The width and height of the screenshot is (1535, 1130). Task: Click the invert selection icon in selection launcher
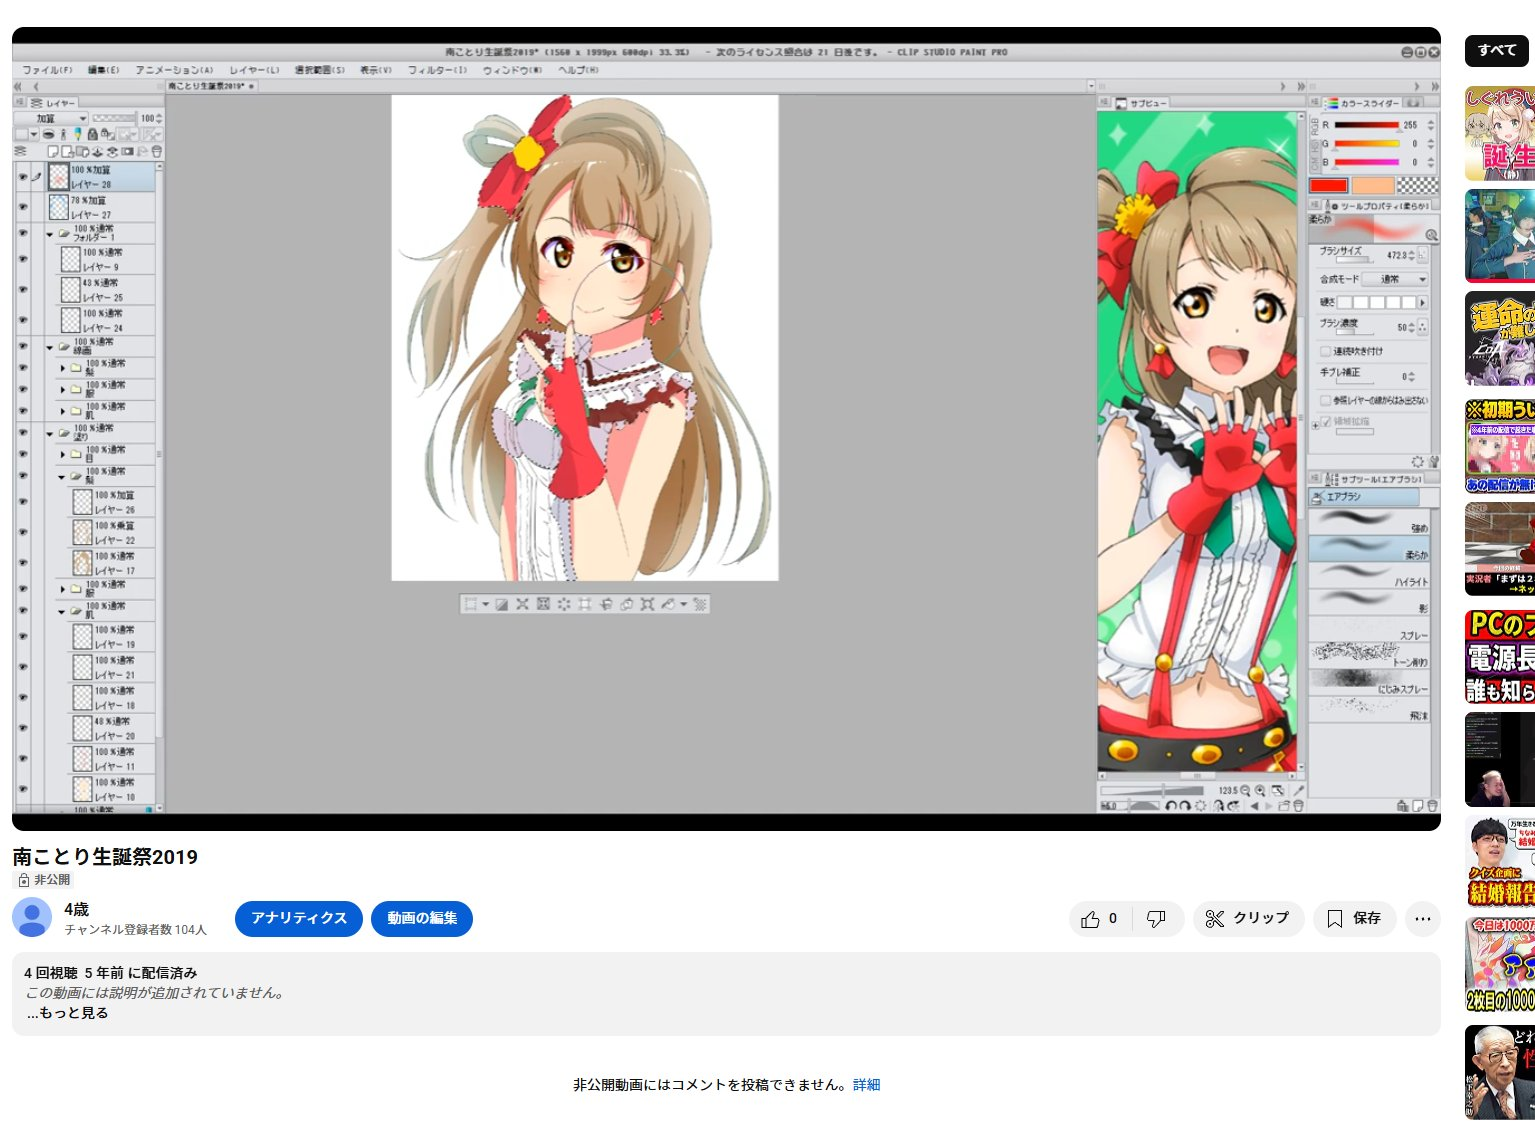pos(501,604)
